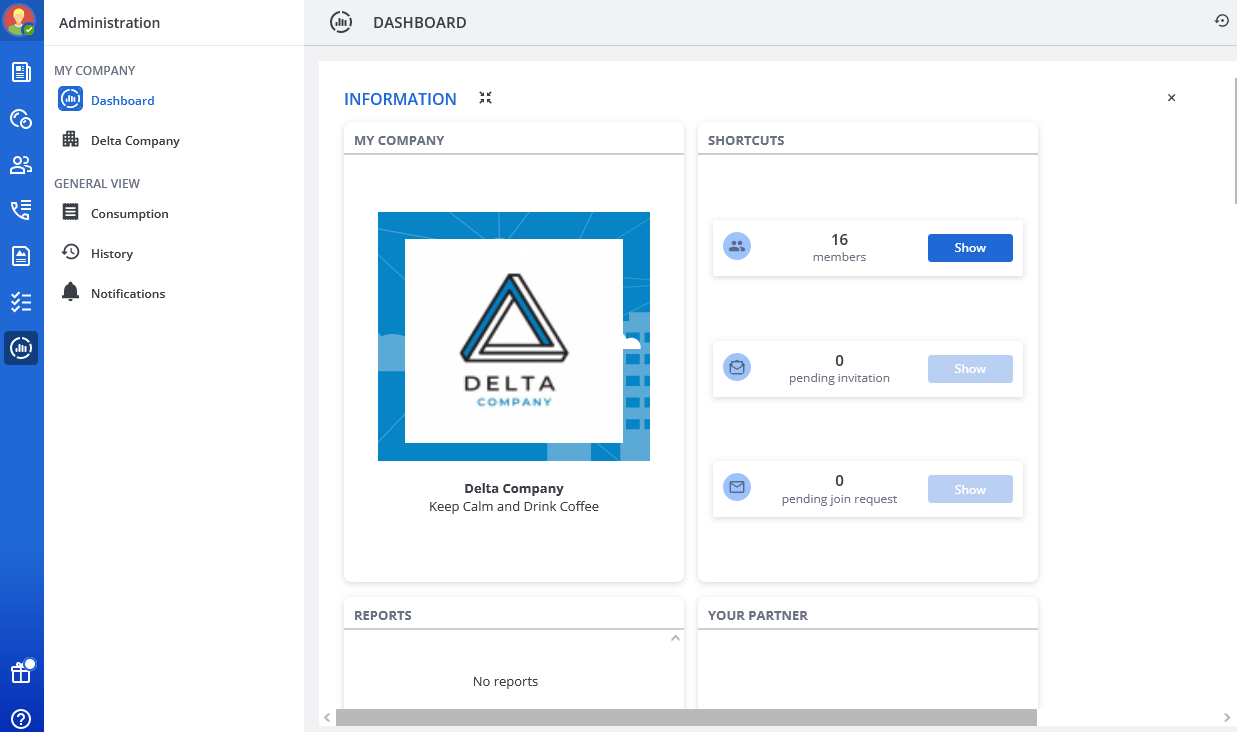The image size is (1237, 732).
Task: Open the History page
Action: tap(111, 254)
